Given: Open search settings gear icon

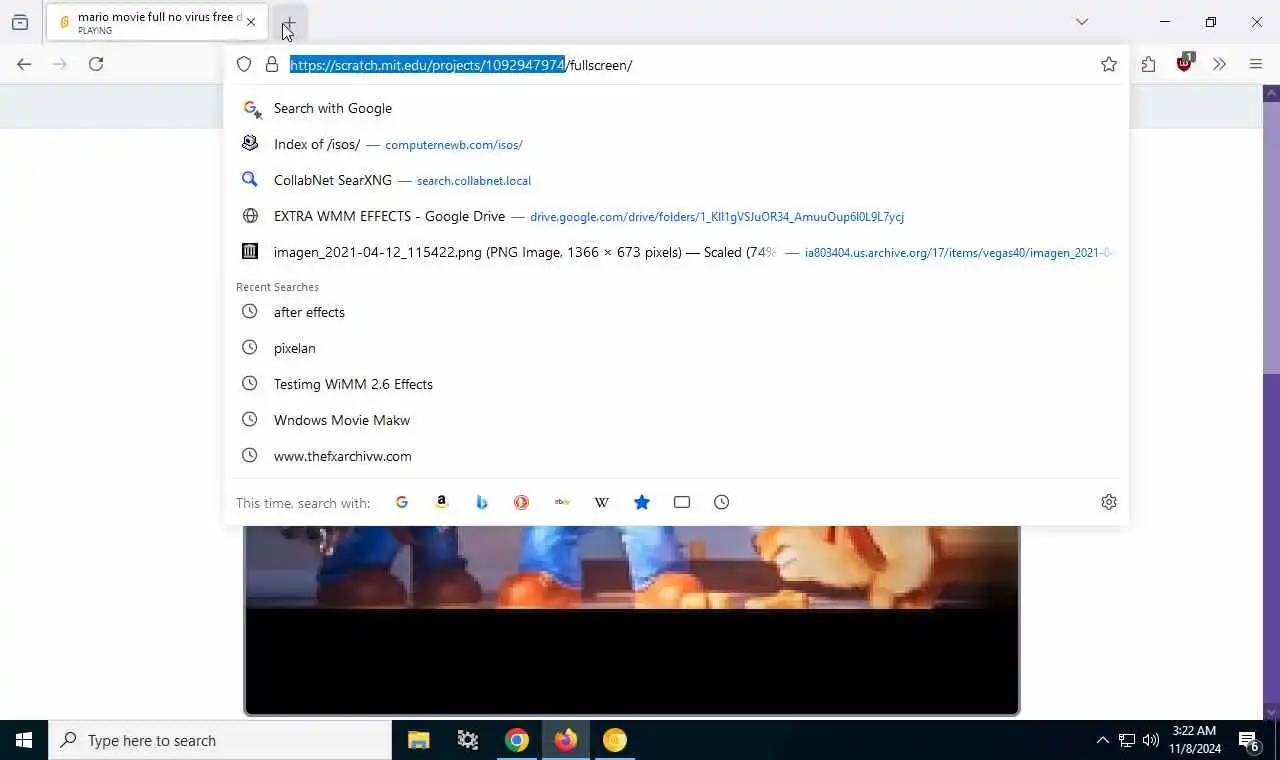Looking at the screenshot, I should pos(1109,502).
